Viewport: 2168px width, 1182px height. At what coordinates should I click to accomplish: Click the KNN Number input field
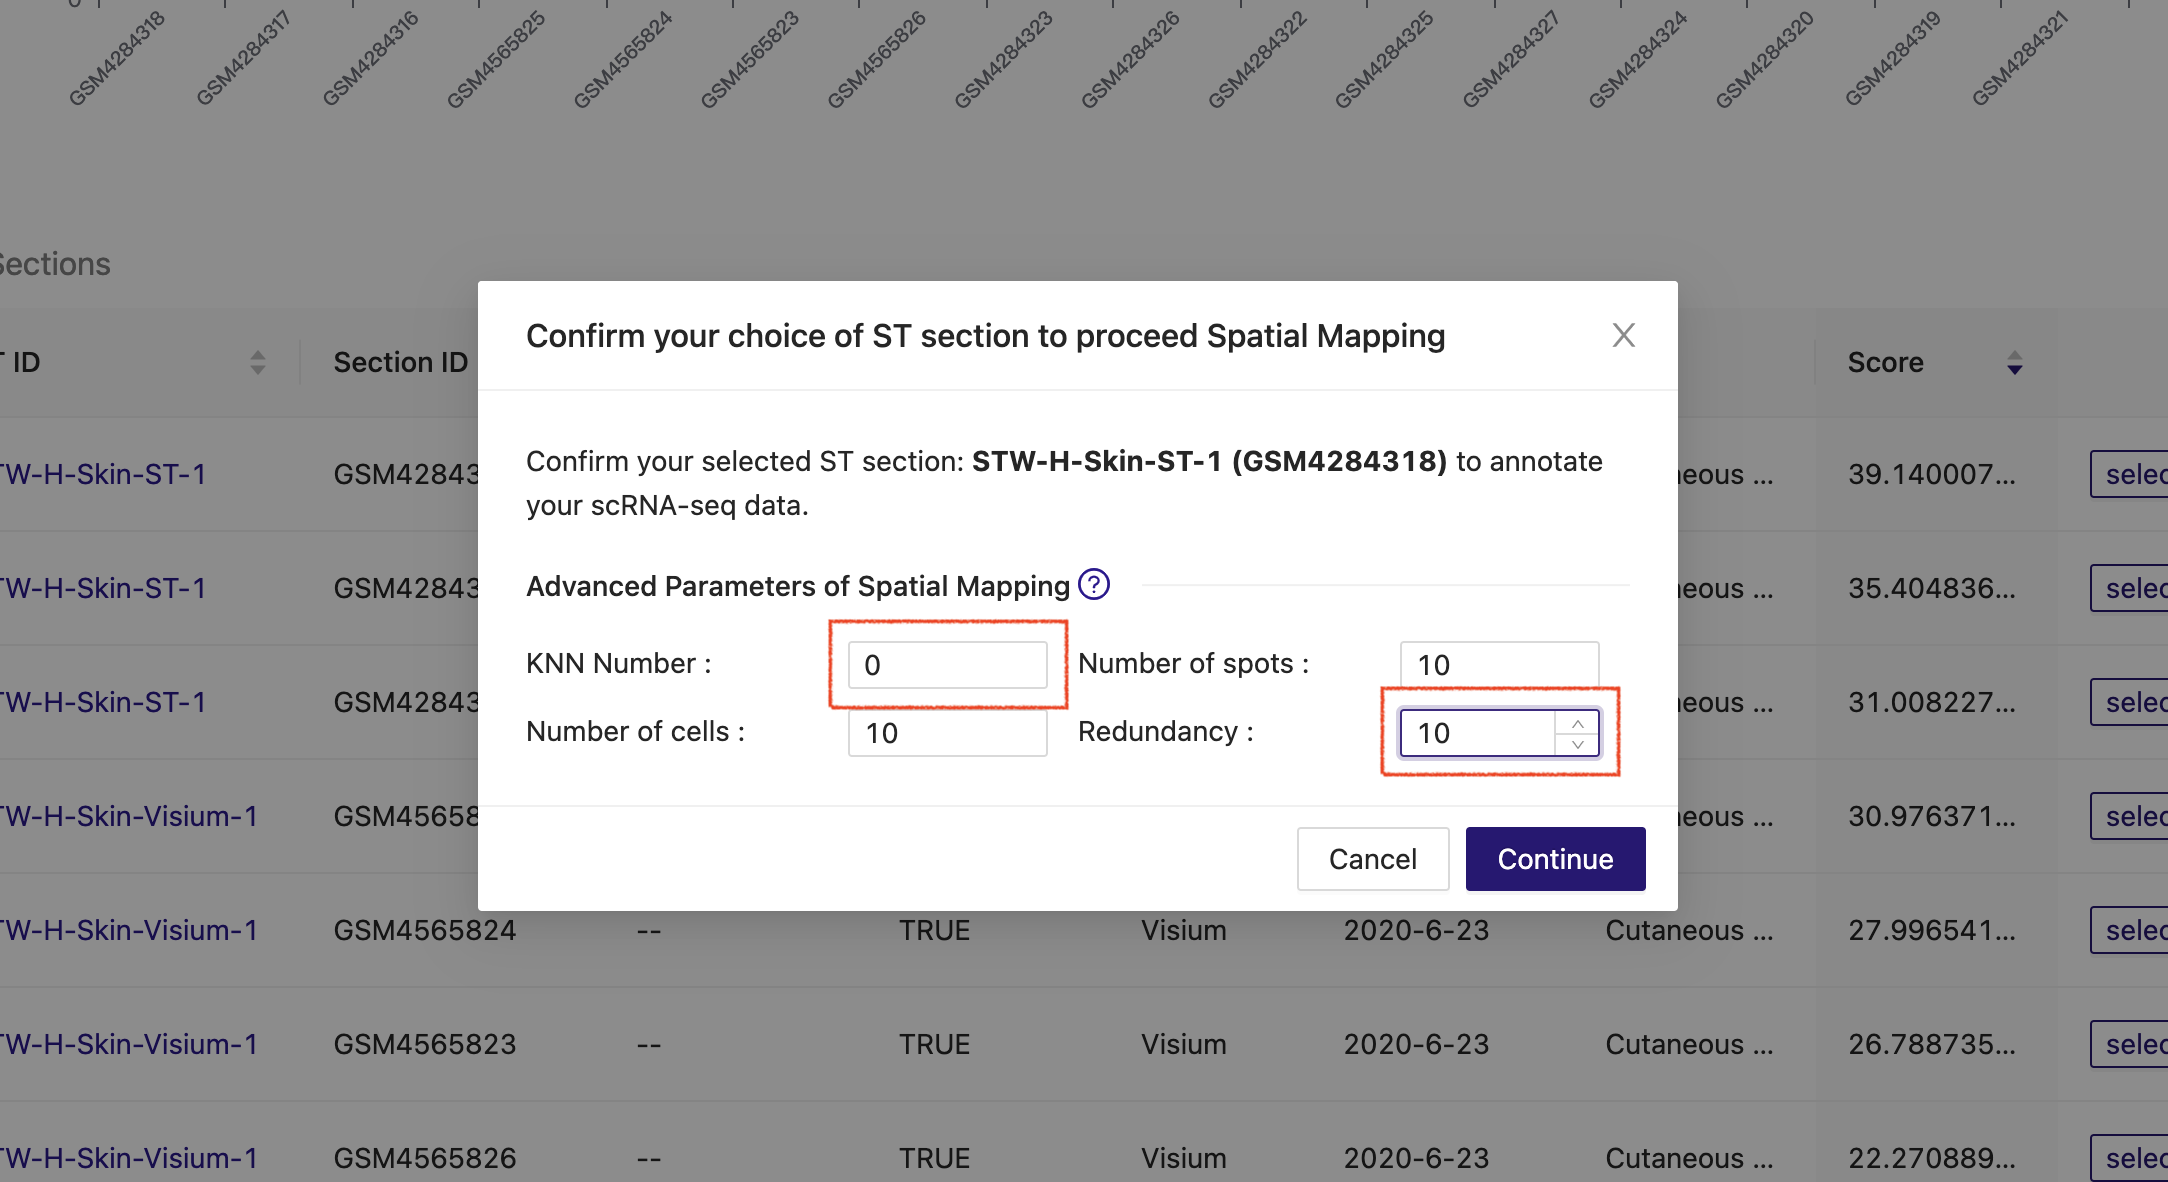coord(947,665)
